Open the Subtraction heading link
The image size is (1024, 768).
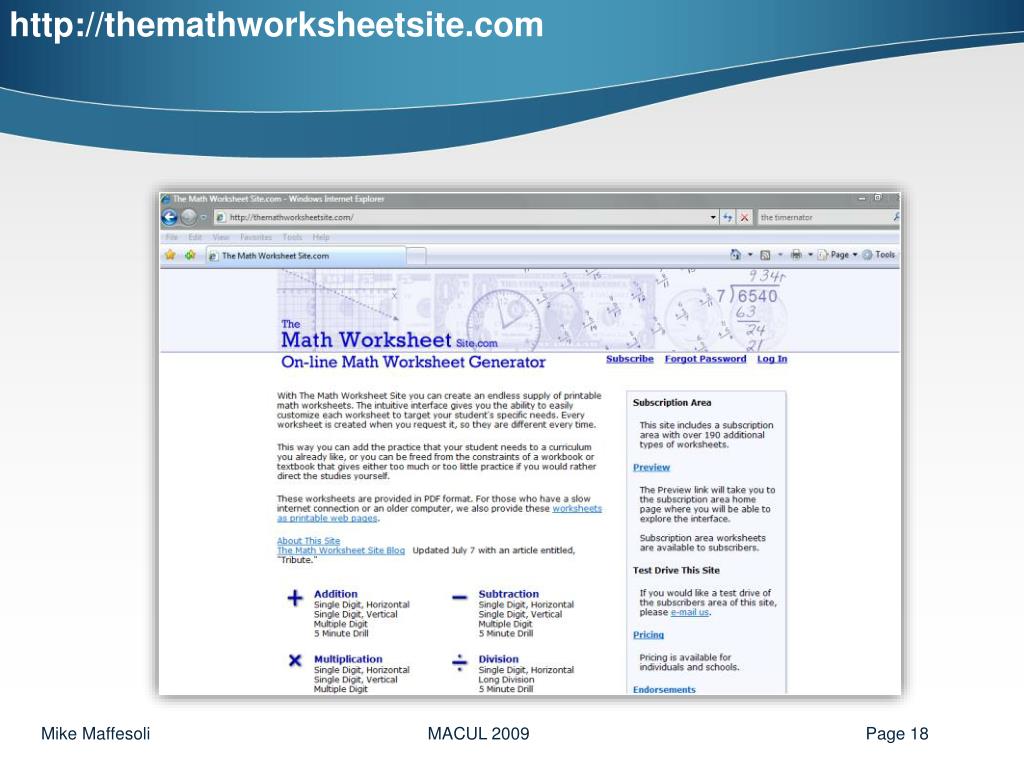coord(509,594)
